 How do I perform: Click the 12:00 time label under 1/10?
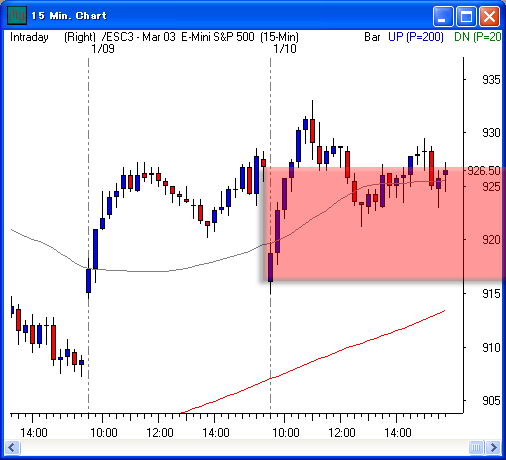tap(342, 433)
